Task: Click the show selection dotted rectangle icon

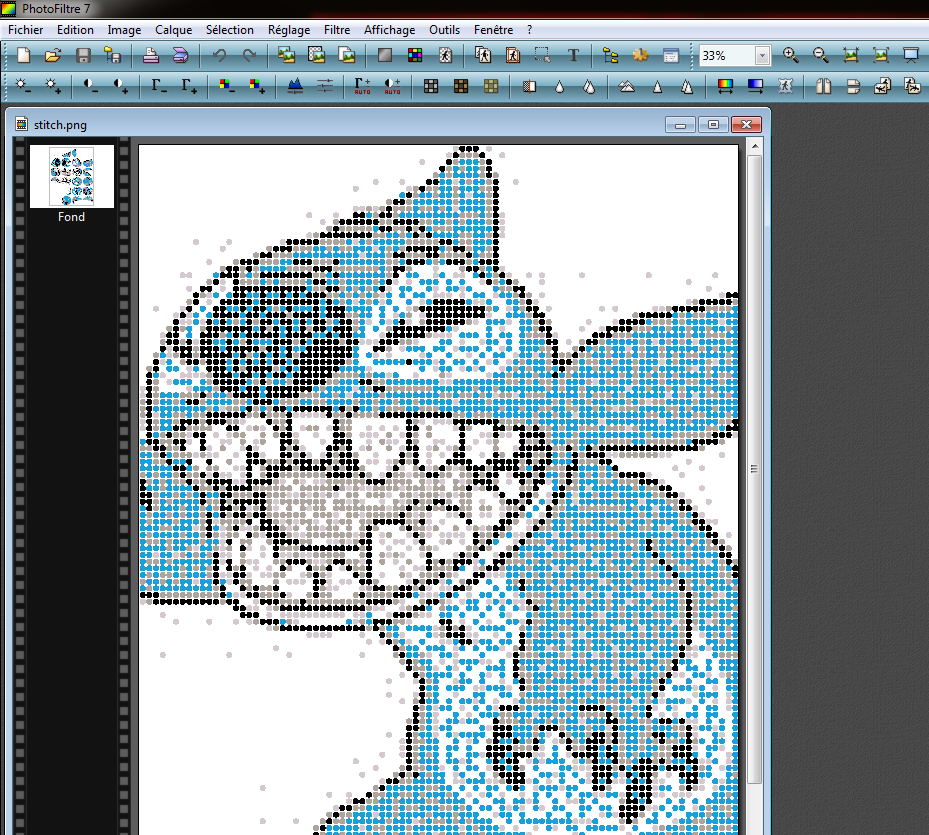Action: click(x=542, y=56)
